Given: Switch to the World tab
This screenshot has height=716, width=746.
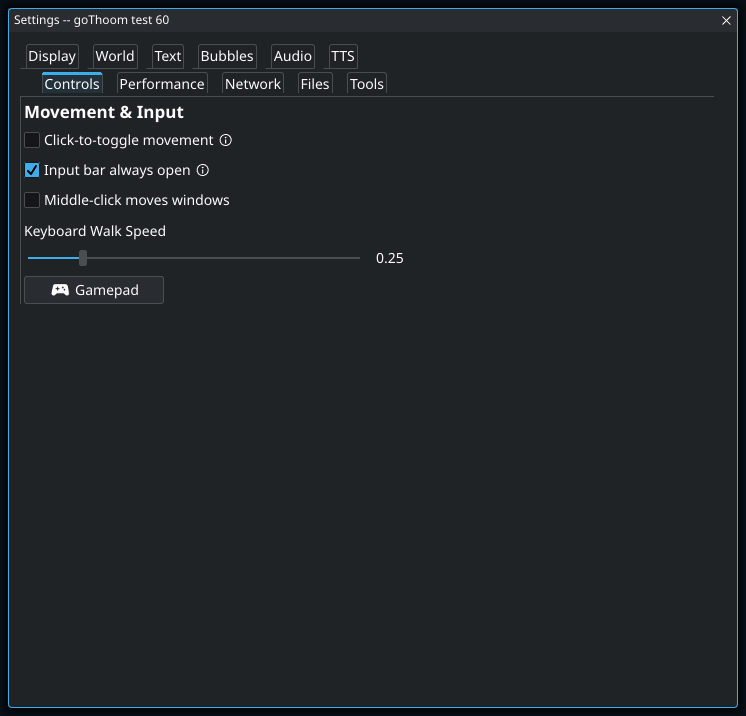Looking at the screenshot, I should [x=115, y=56].
